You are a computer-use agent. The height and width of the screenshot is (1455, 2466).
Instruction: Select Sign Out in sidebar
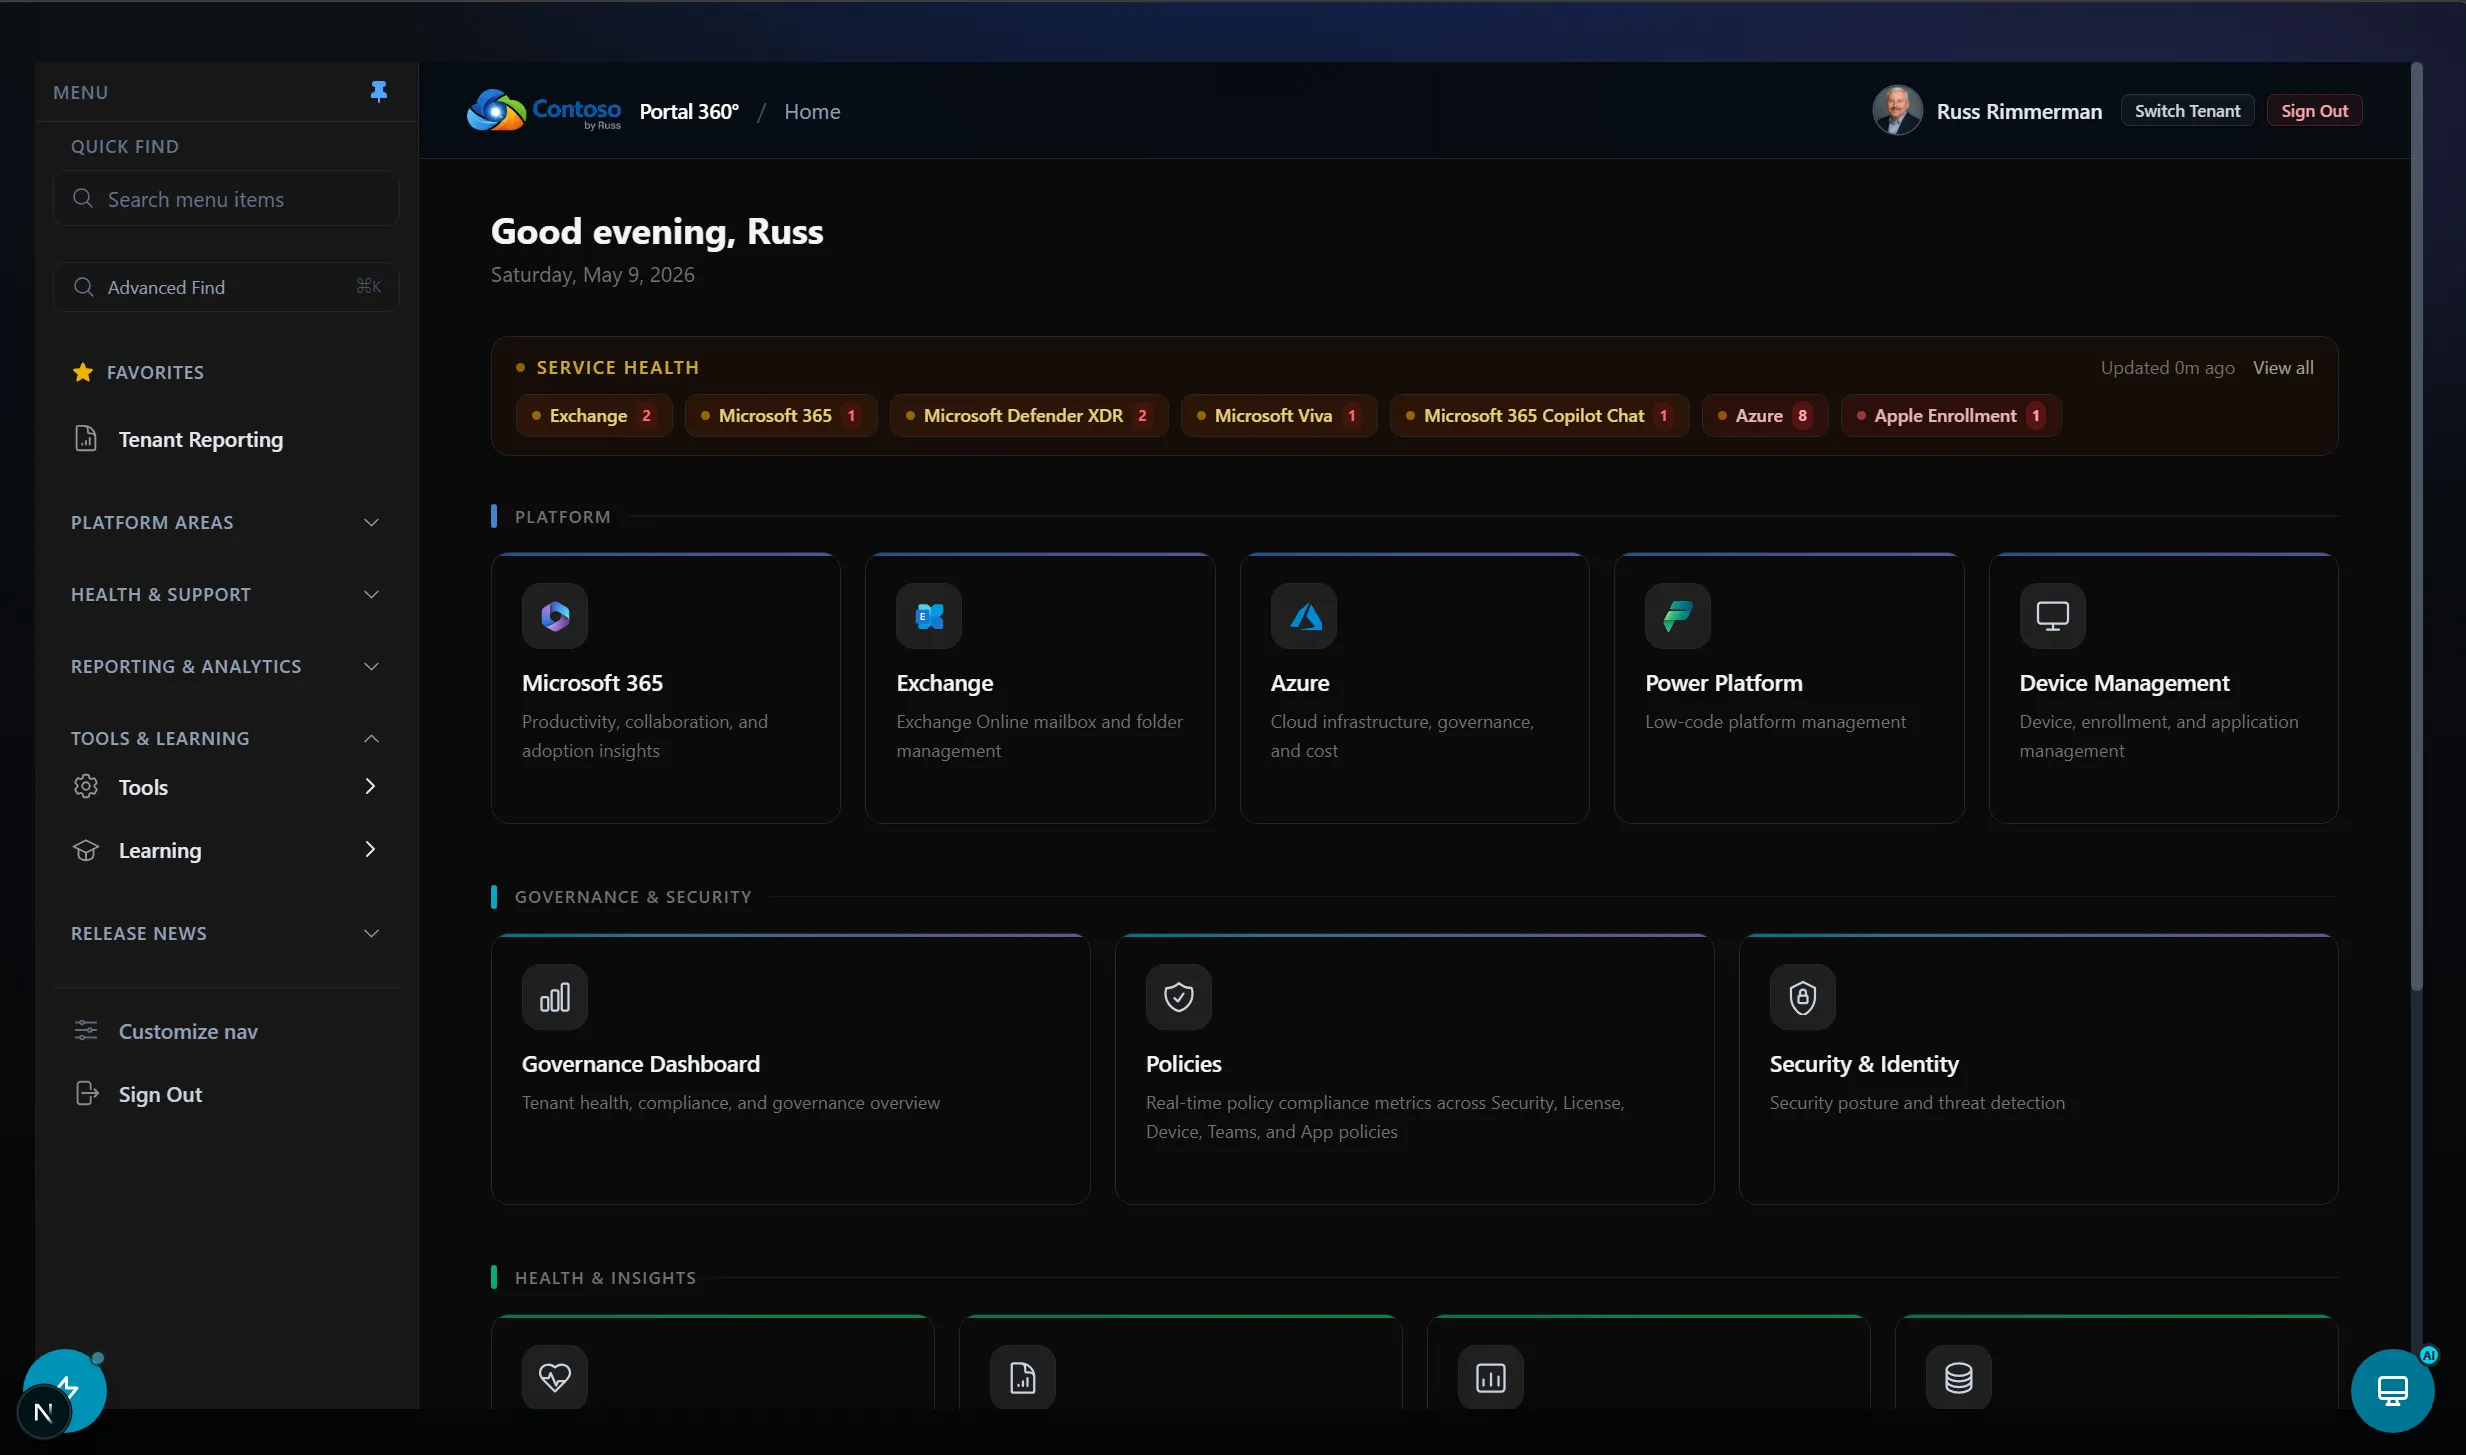click(x=226, y=1094)
